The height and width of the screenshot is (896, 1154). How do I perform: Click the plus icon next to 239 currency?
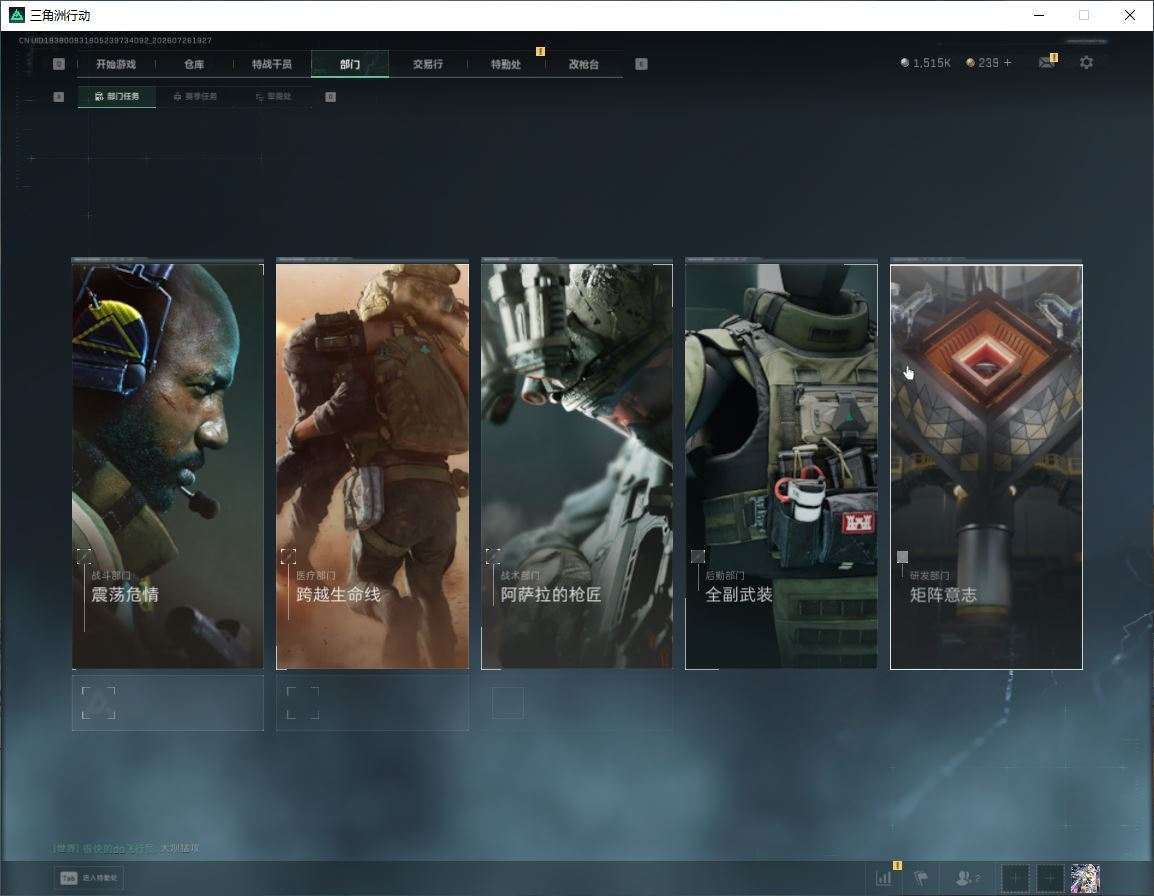(1008, 63)
